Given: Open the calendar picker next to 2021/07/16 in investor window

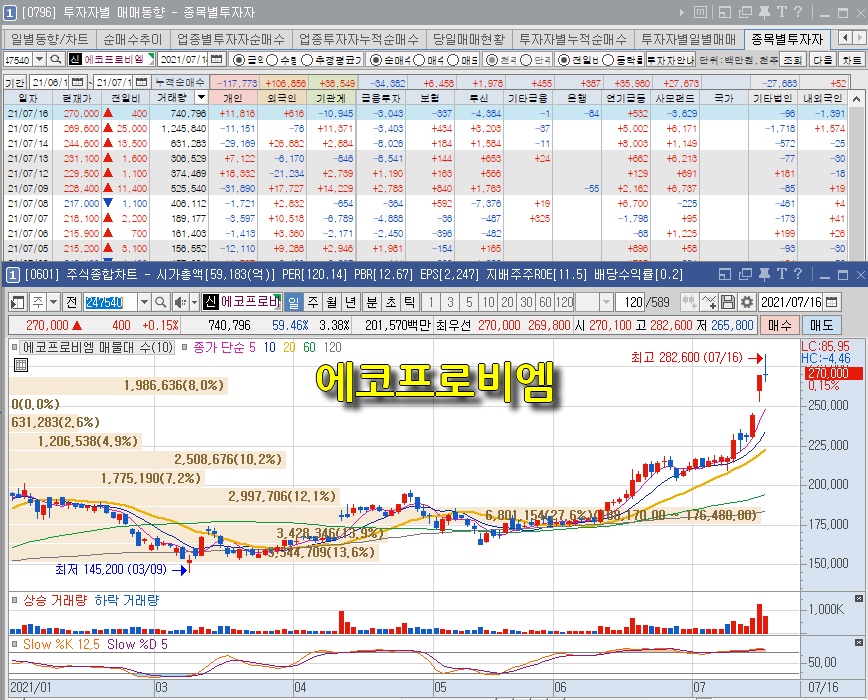Looking at the screenshot, I should [217, 59].
